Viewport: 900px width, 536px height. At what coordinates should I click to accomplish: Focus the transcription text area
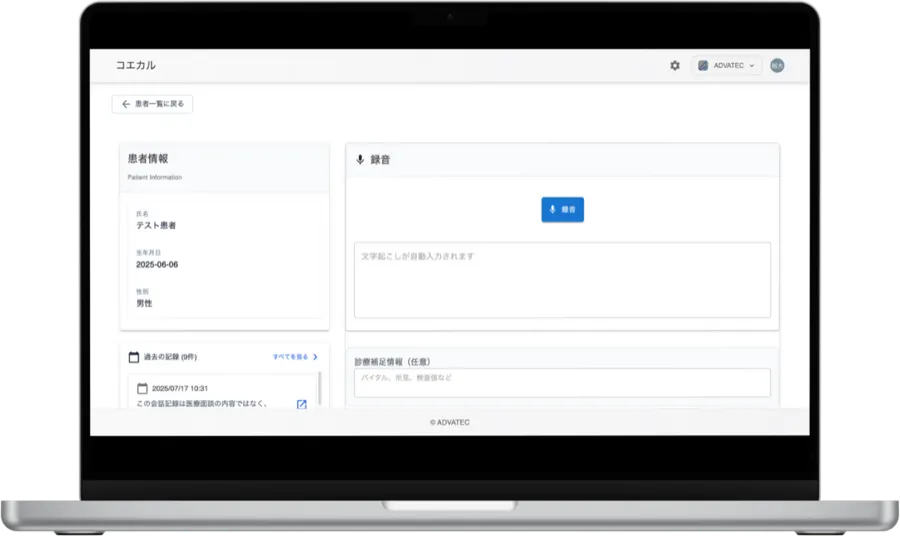(562, 280)
